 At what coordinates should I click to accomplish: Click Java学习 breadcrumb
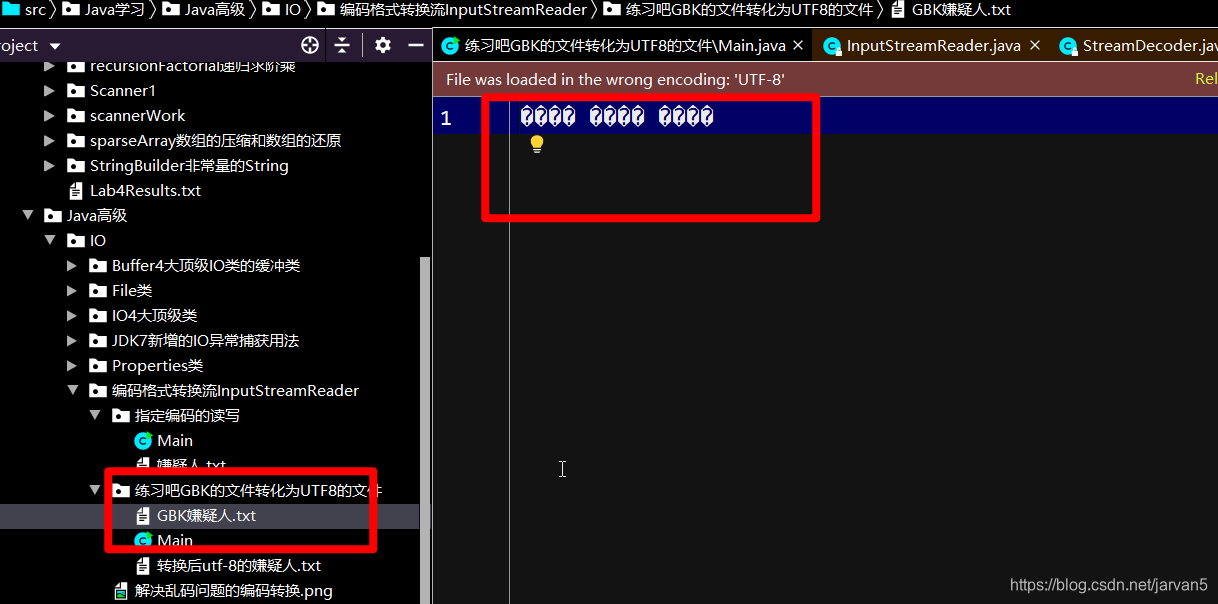115,10
